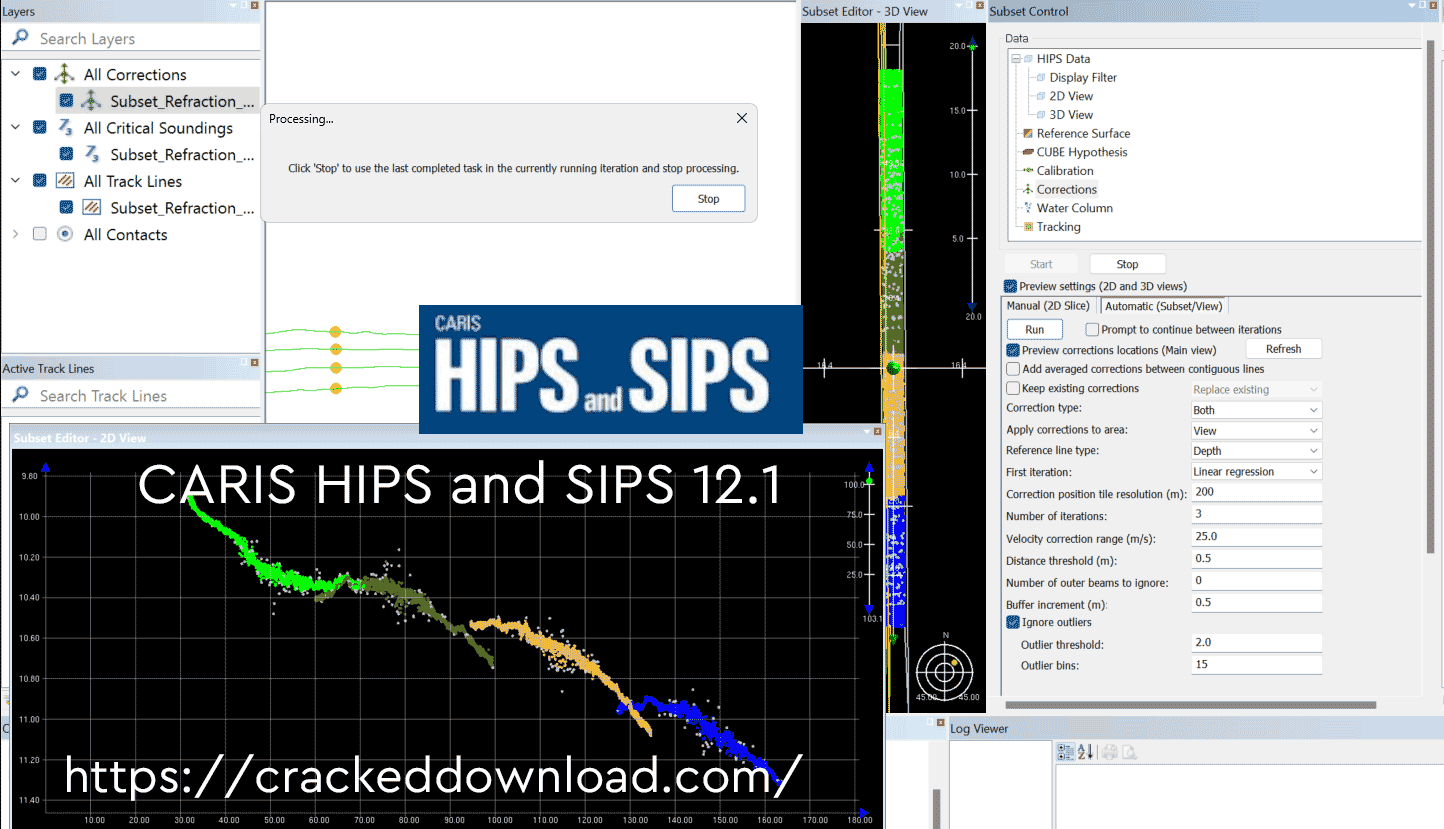Select 2D View in the Data tree

coord(1071,96)
